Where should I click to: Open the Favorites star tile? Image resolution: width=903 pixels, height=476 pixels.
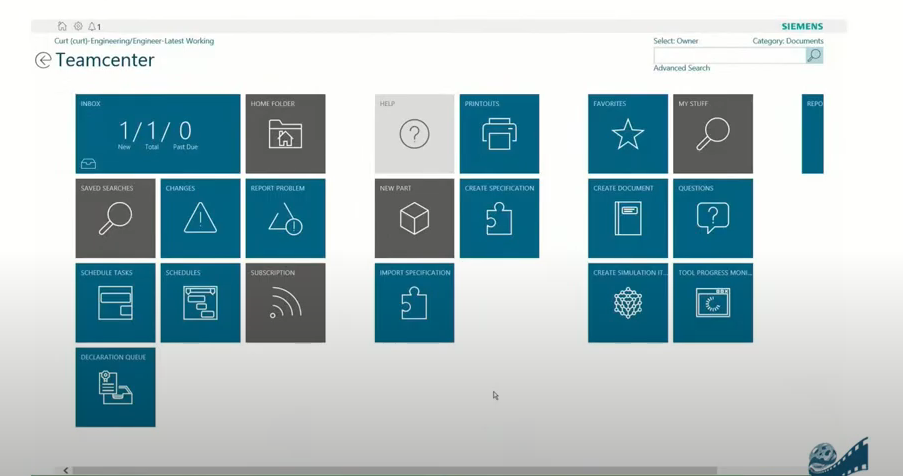[628, 134]
